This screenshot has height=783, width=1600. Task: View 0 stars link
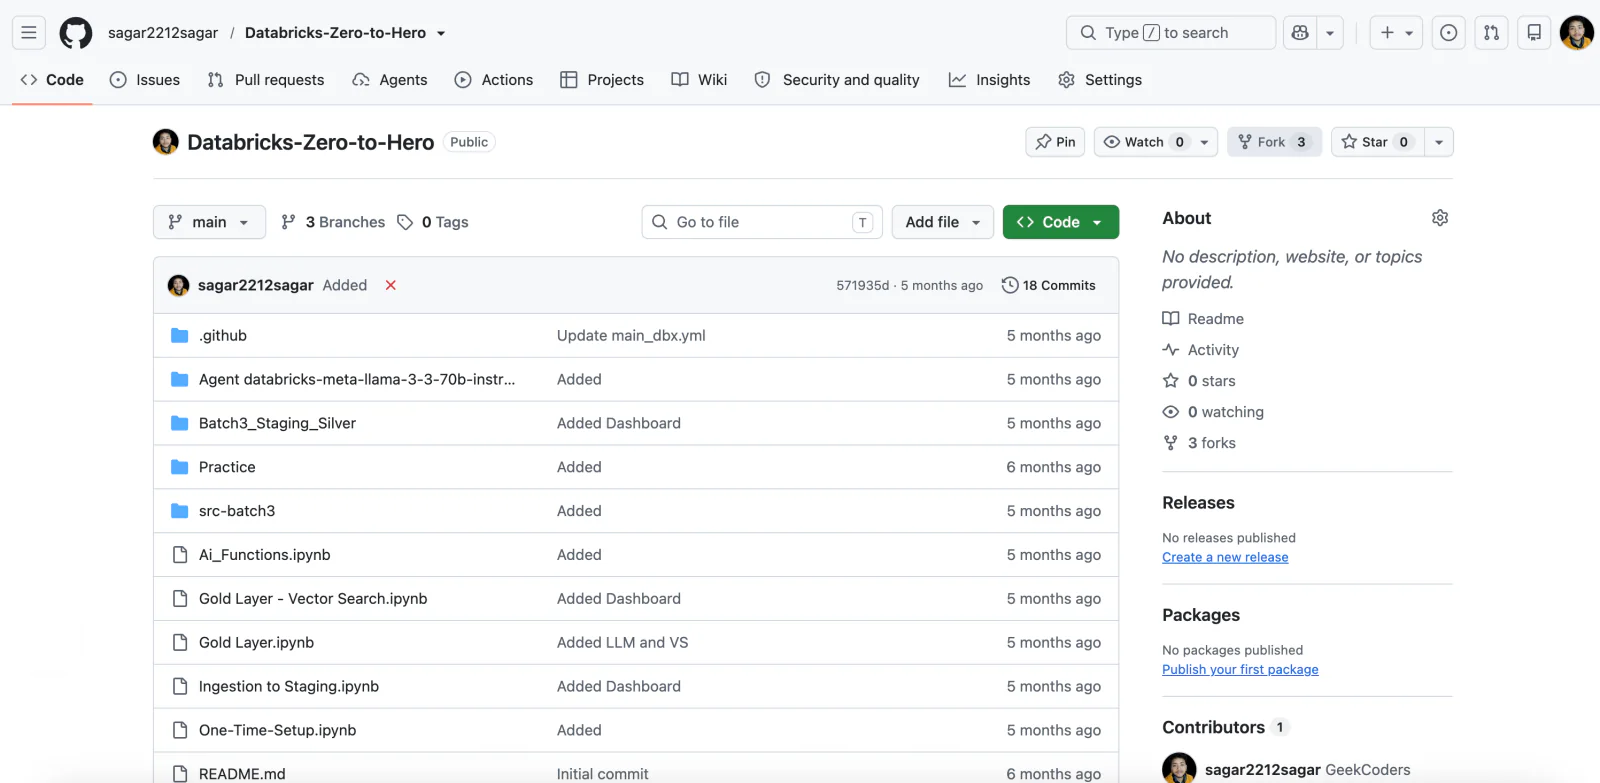click(1199, 381)
